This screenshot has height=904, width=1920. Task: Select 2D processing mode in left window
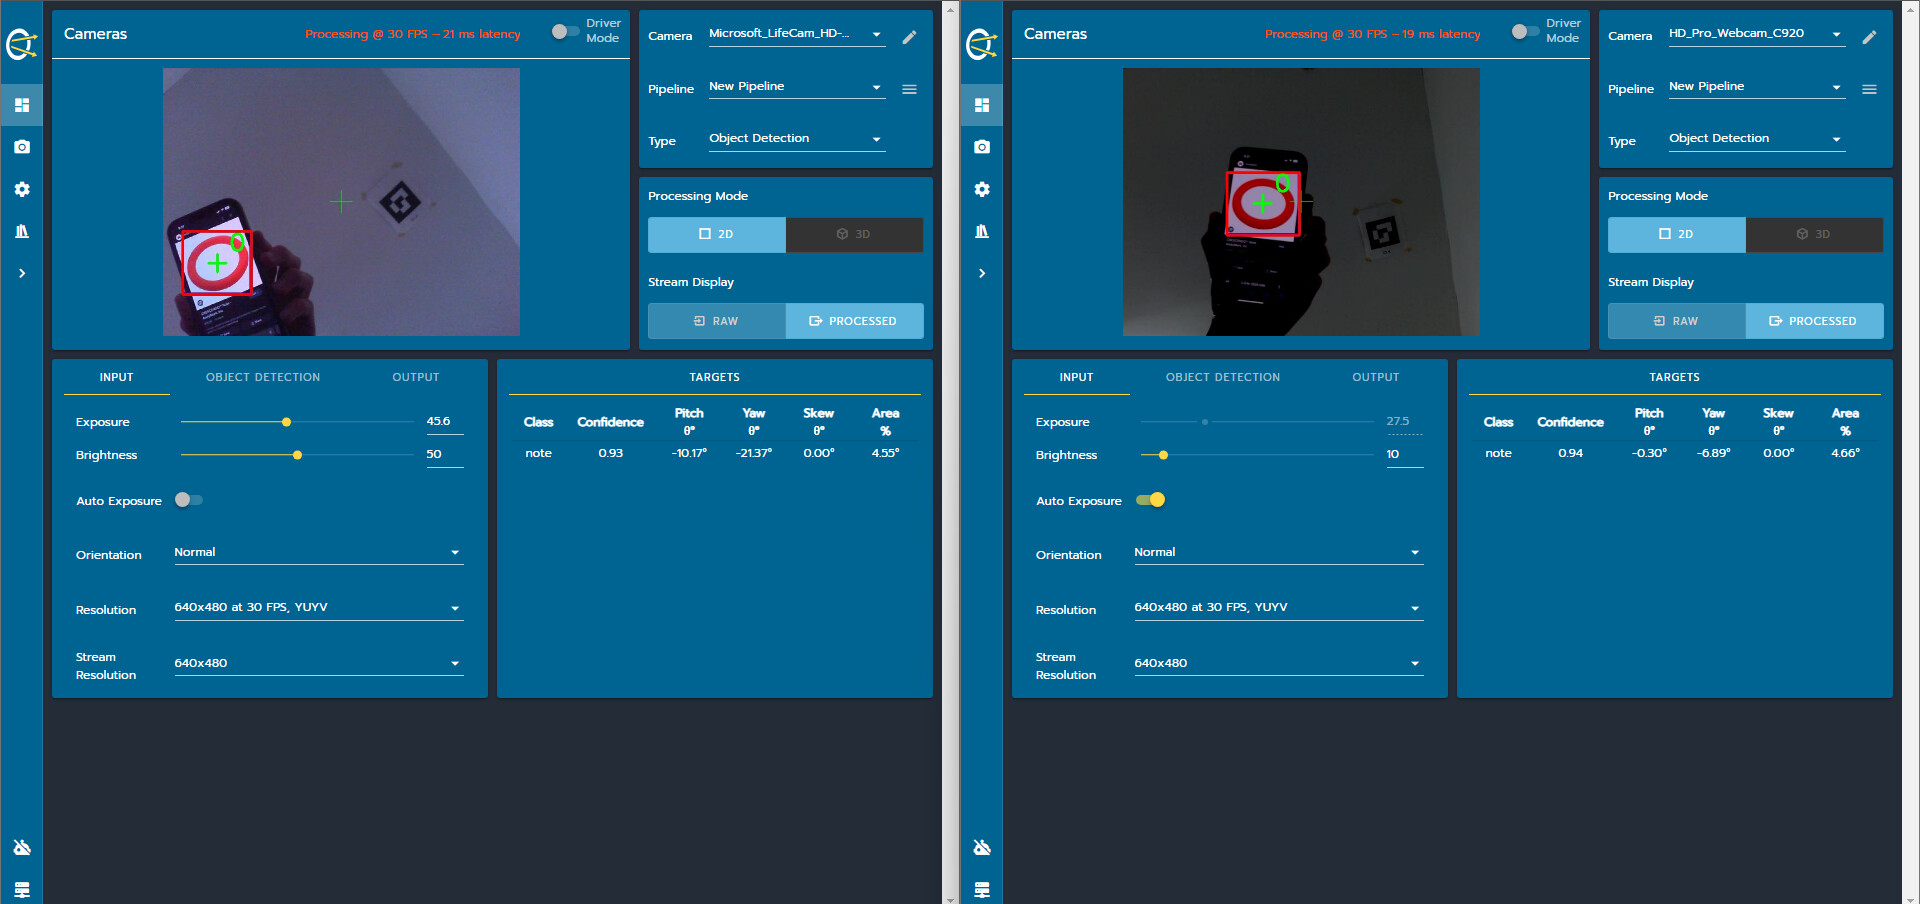(x=716, y=234)
